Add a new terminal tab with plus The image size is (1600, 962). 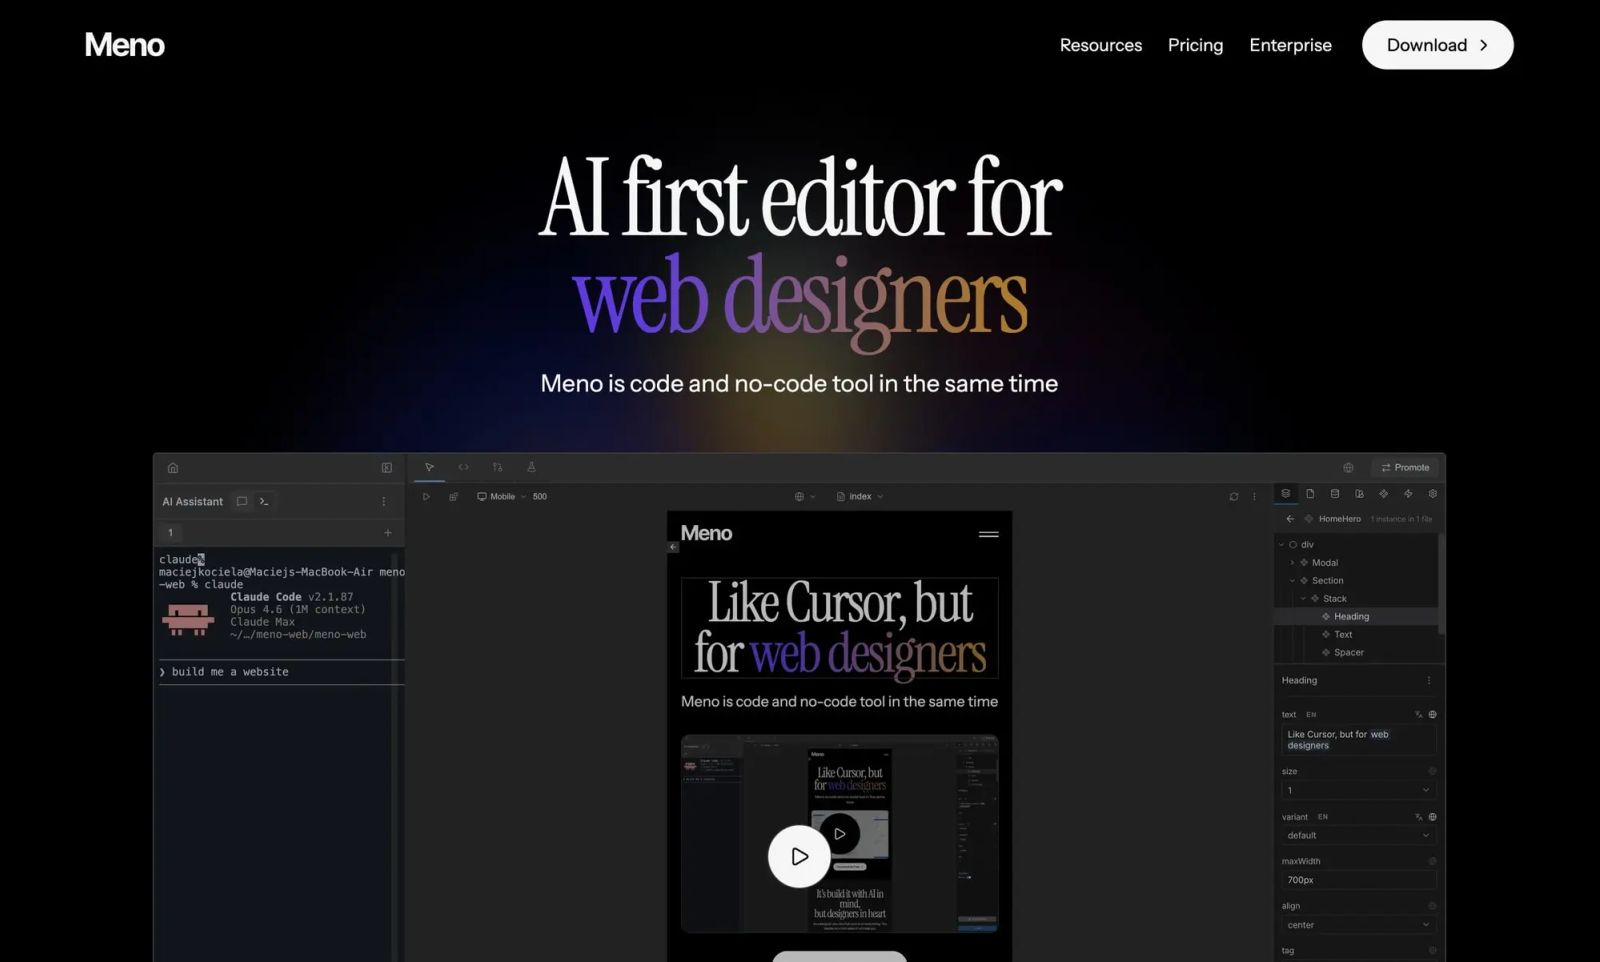click(388, 533)
